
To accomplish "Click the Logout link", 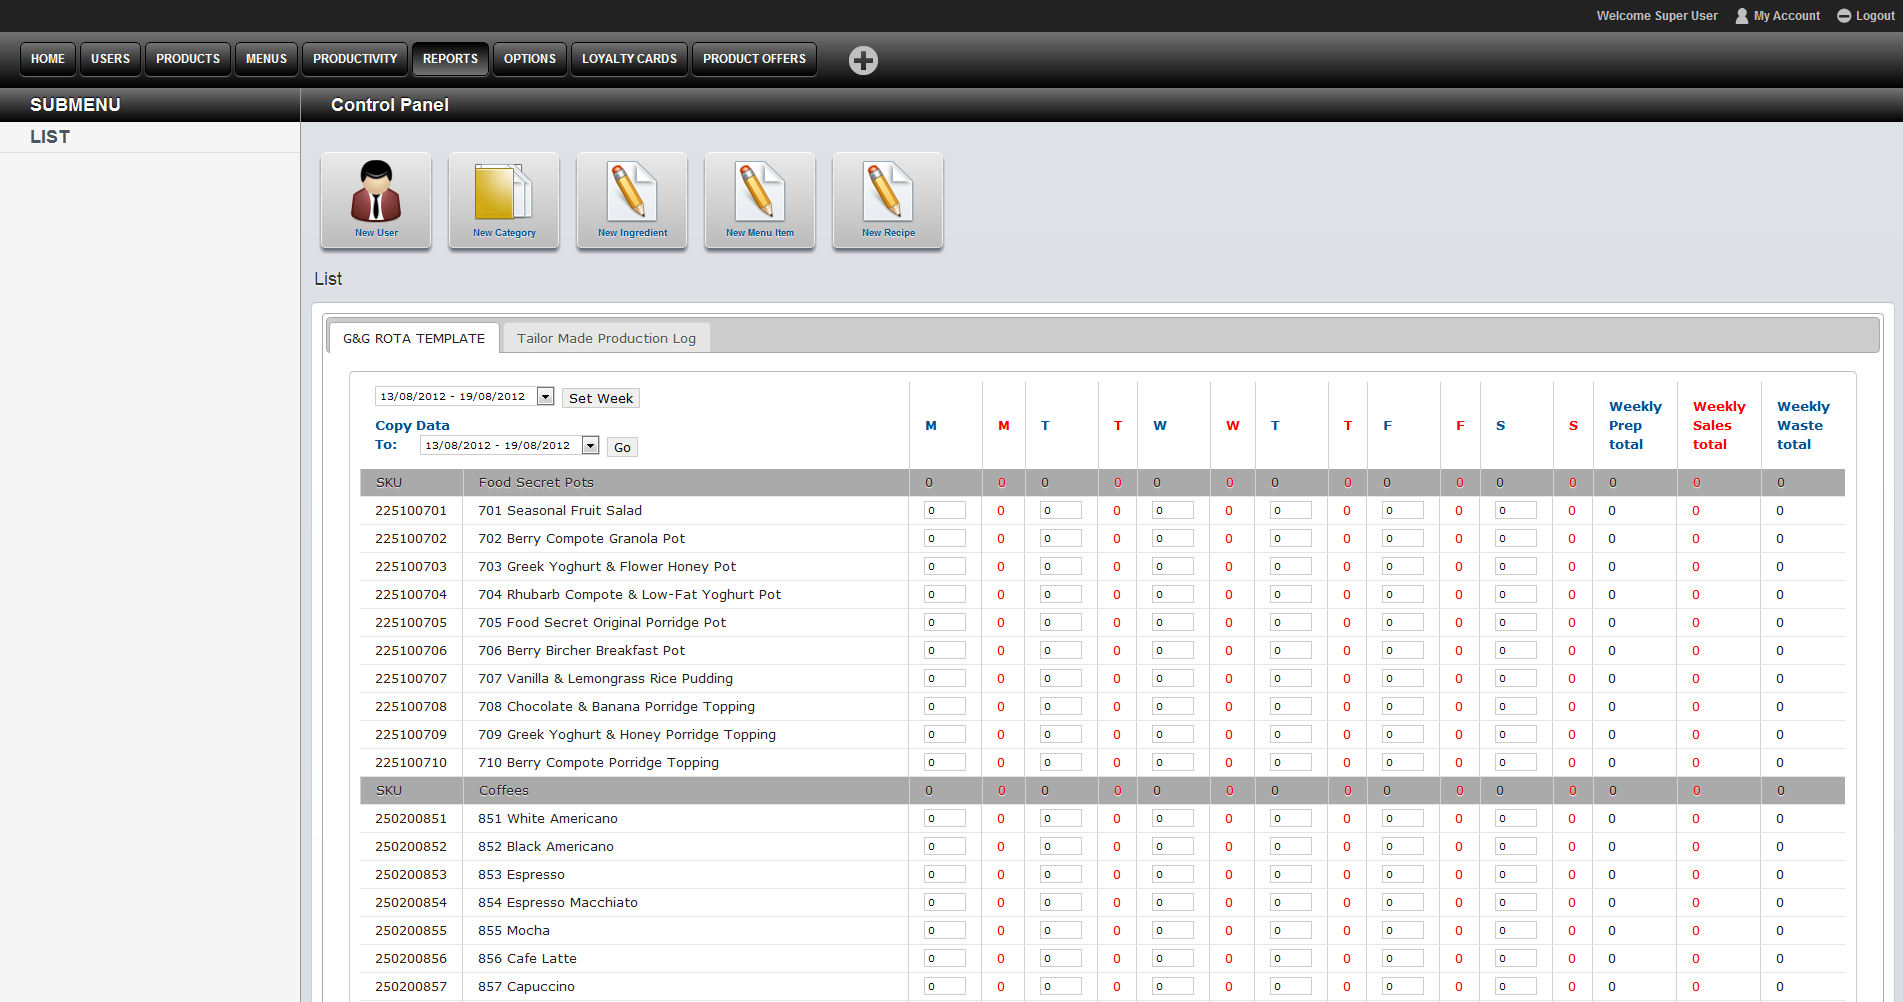I will 1875,16.
